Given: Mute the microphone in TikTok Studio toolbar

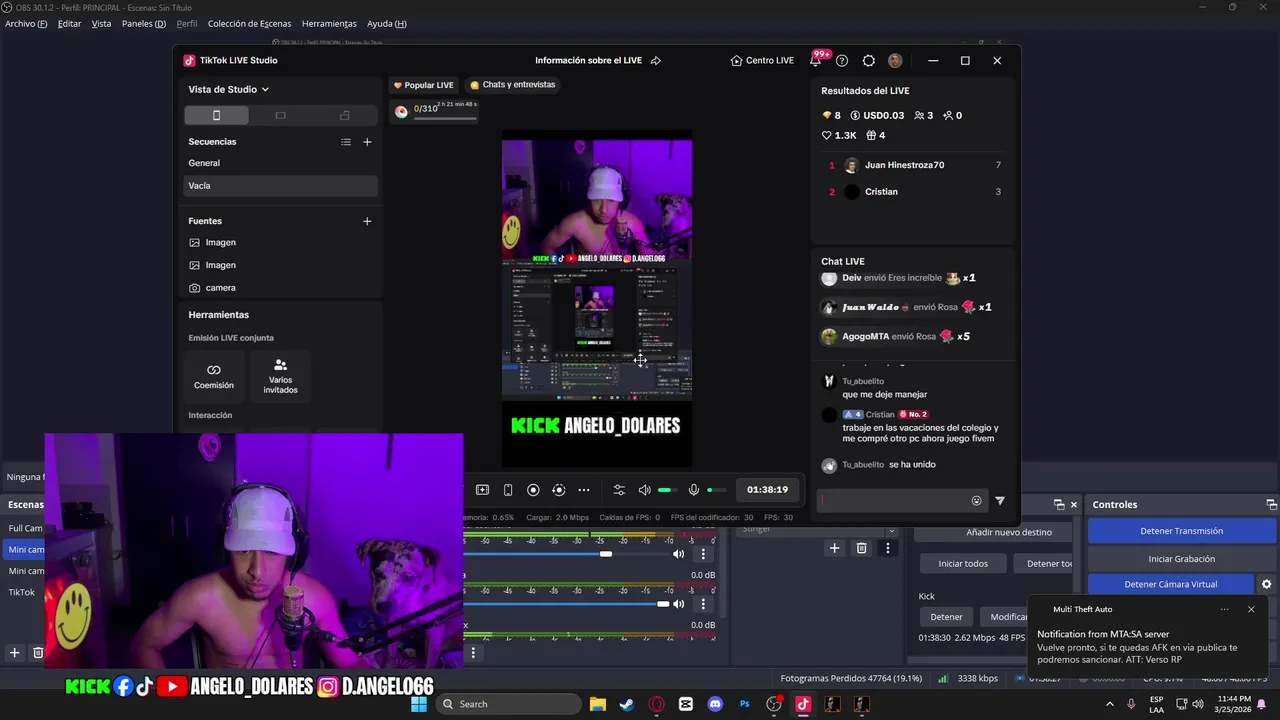Looking at the screenshot, I should pos(694,490).
